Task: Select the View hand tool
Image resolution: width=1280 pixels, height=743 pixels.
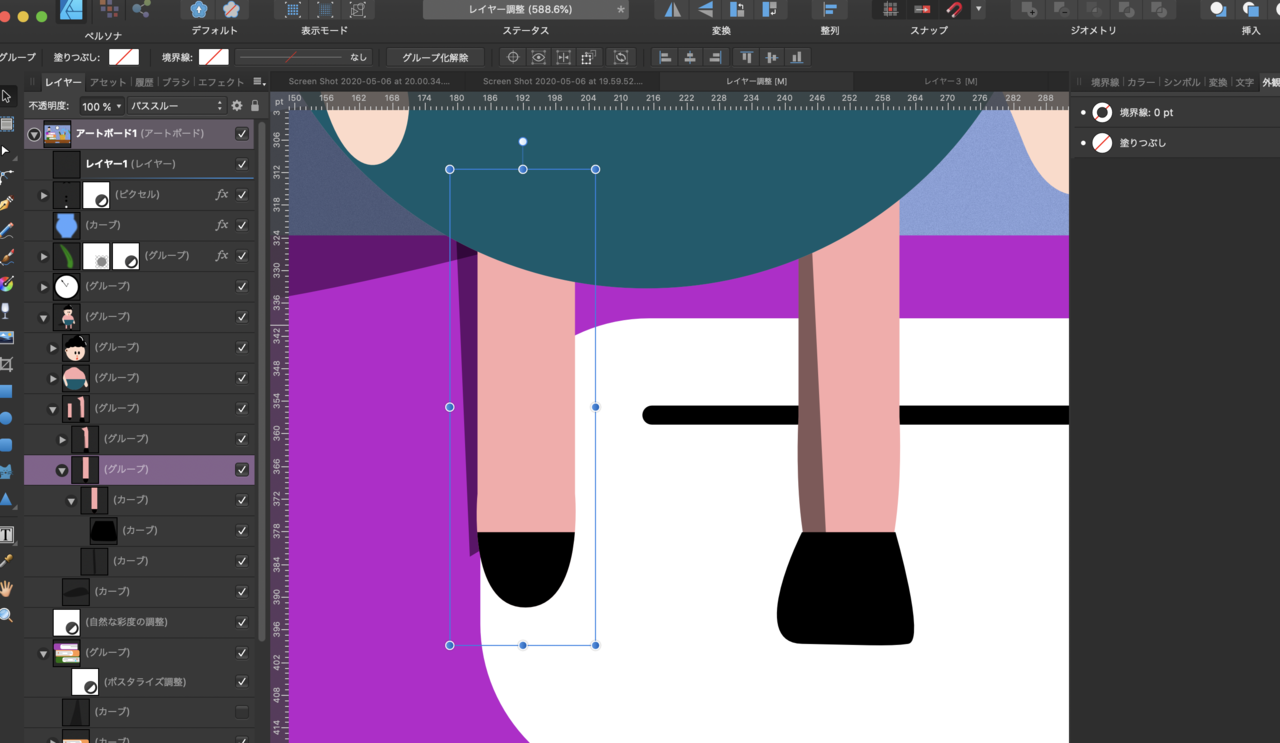Action: coord(7,588)
